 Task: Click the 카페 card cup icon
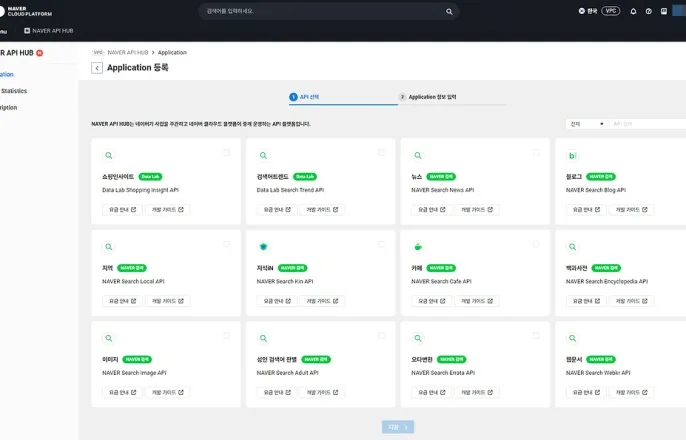[x=418, y=247]
